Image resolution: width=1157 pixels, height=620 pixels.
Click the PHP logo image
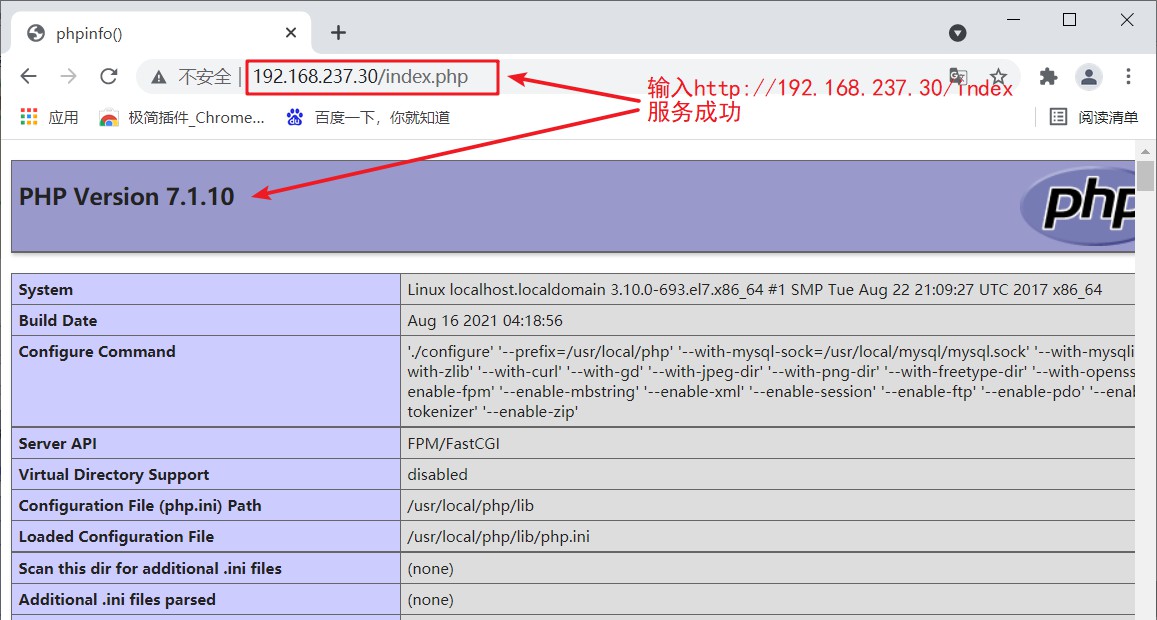click(1078, 206)
